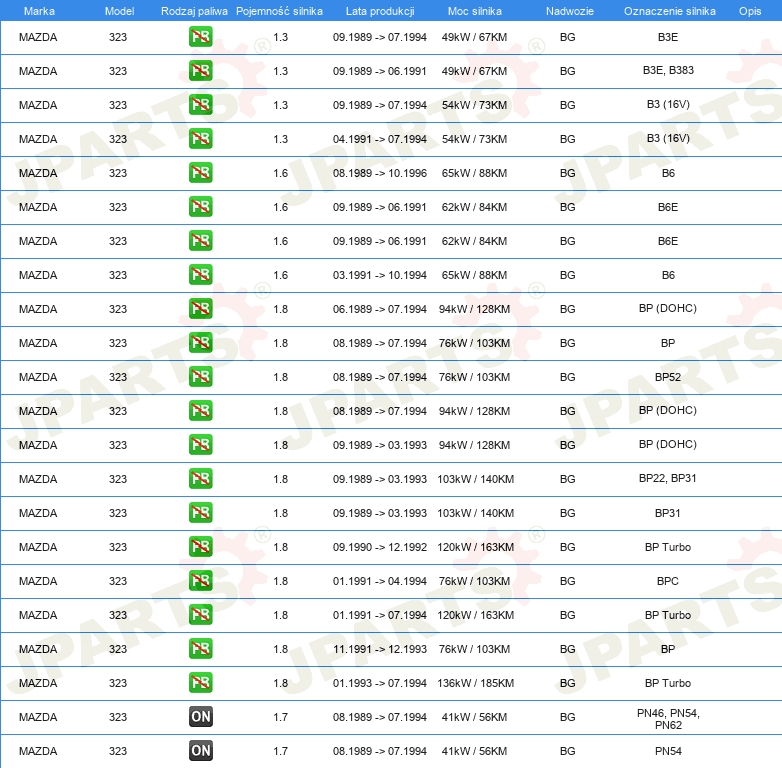Click the Lata produkcji column header
The width and height of the screenshot is (782, 768).
380,11
